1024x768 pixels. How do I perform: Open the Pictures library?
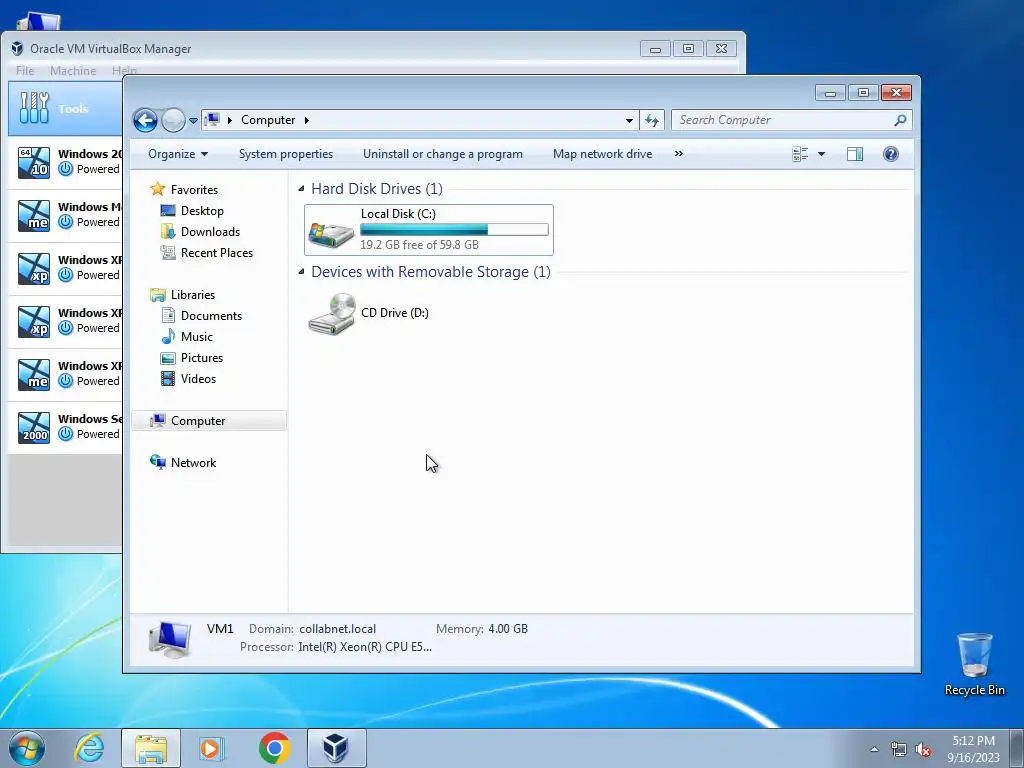[202, 358]
